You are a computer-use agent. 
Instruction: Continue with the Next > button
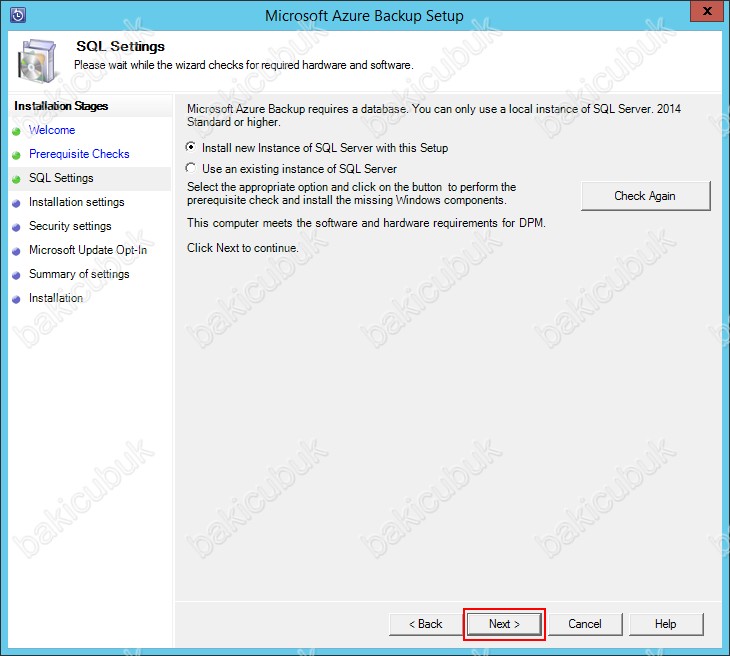[x=504, y=624]
